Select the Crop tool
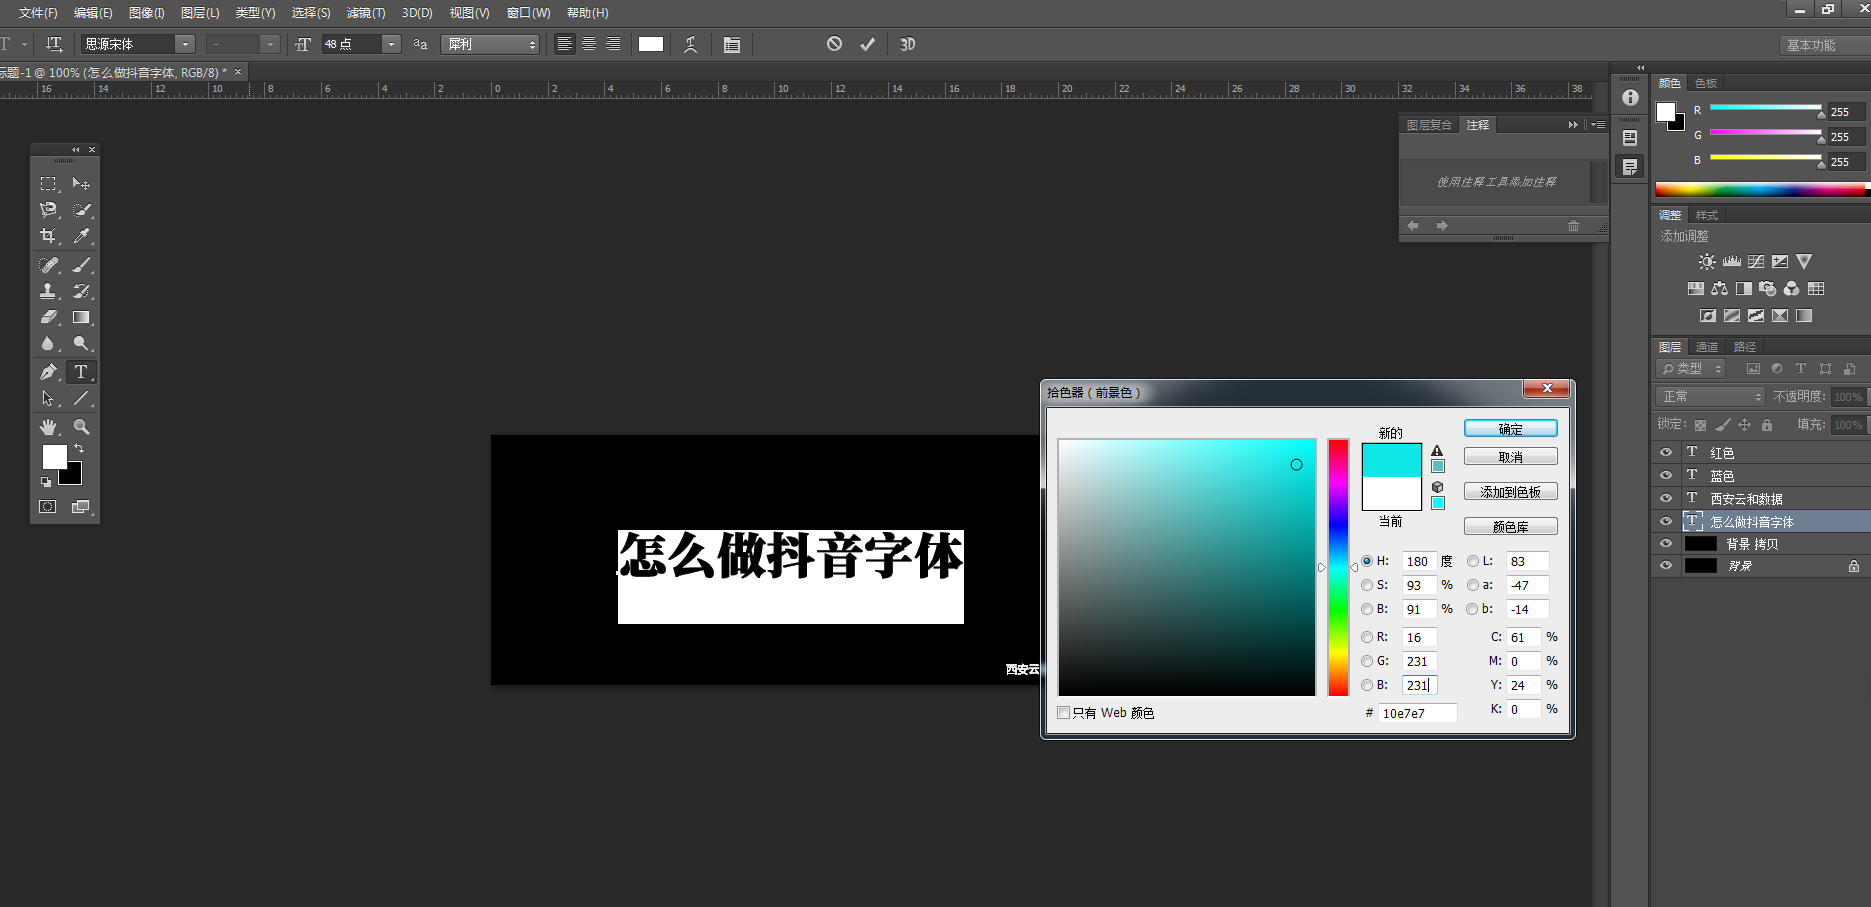 pyautogui.click(x=48, y=236)
